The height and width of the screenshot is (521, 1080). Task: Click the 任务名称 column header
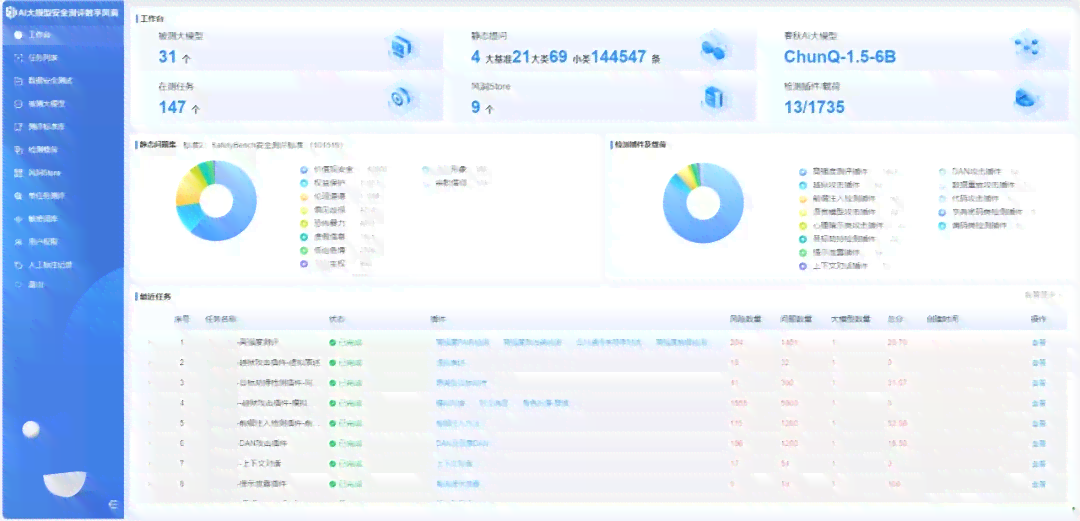pyautogui.click(x=221, y=319)
